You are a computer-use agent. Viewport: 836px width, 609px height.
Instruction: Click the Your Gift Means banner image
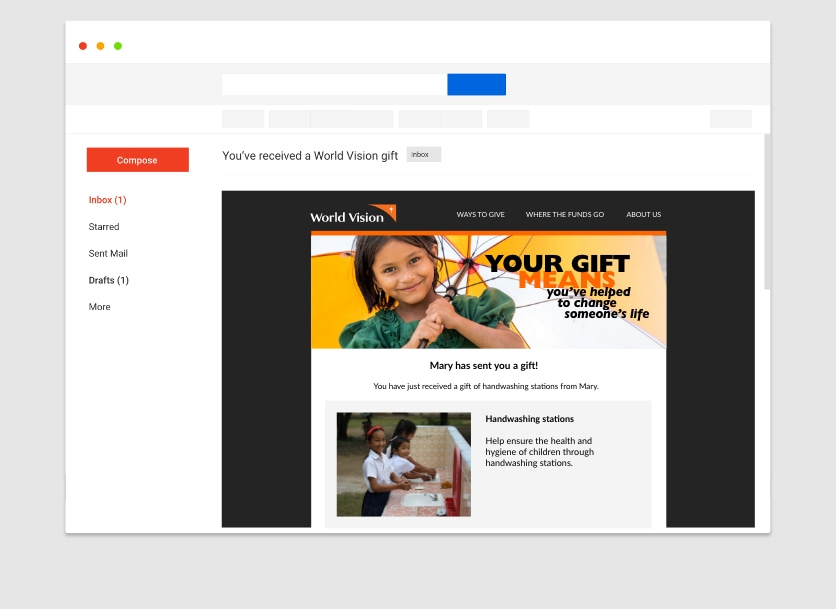488,292
